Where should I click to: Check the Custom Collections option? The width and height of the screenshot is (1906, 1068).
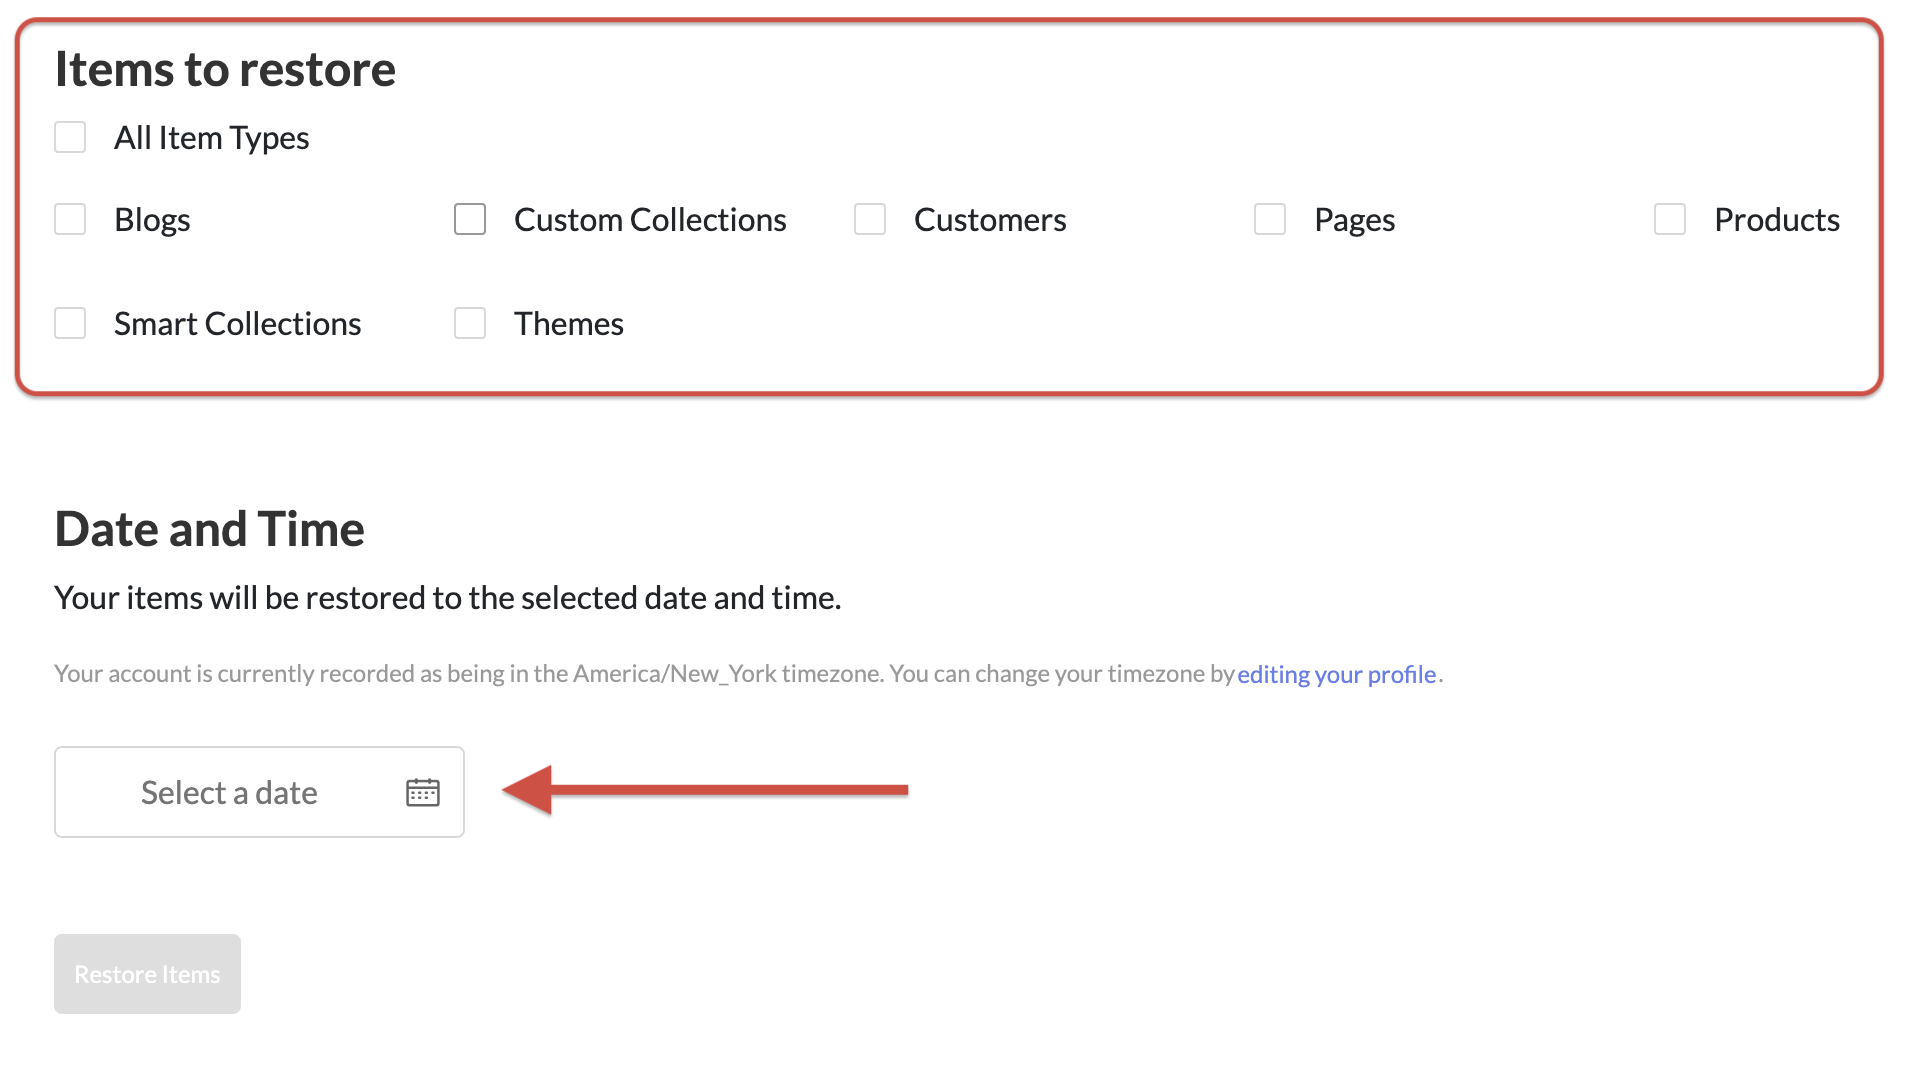[x=469, y=219]
